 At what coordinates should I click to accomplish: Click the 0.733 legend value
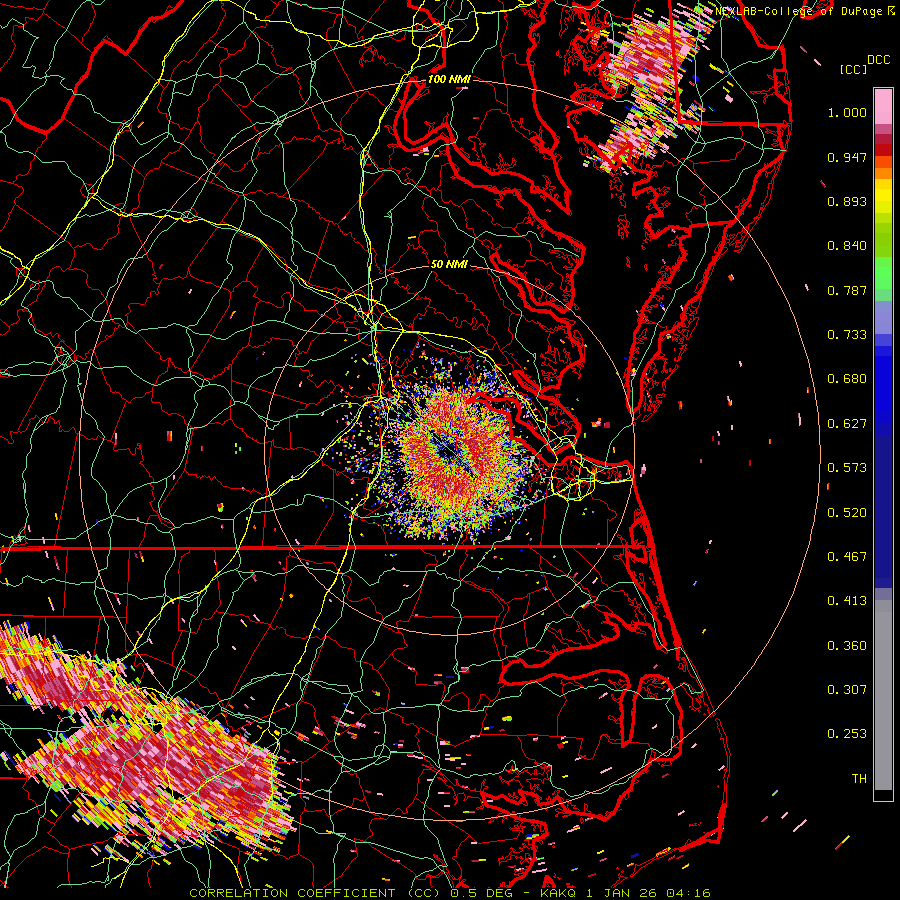[x=847, y=335]
